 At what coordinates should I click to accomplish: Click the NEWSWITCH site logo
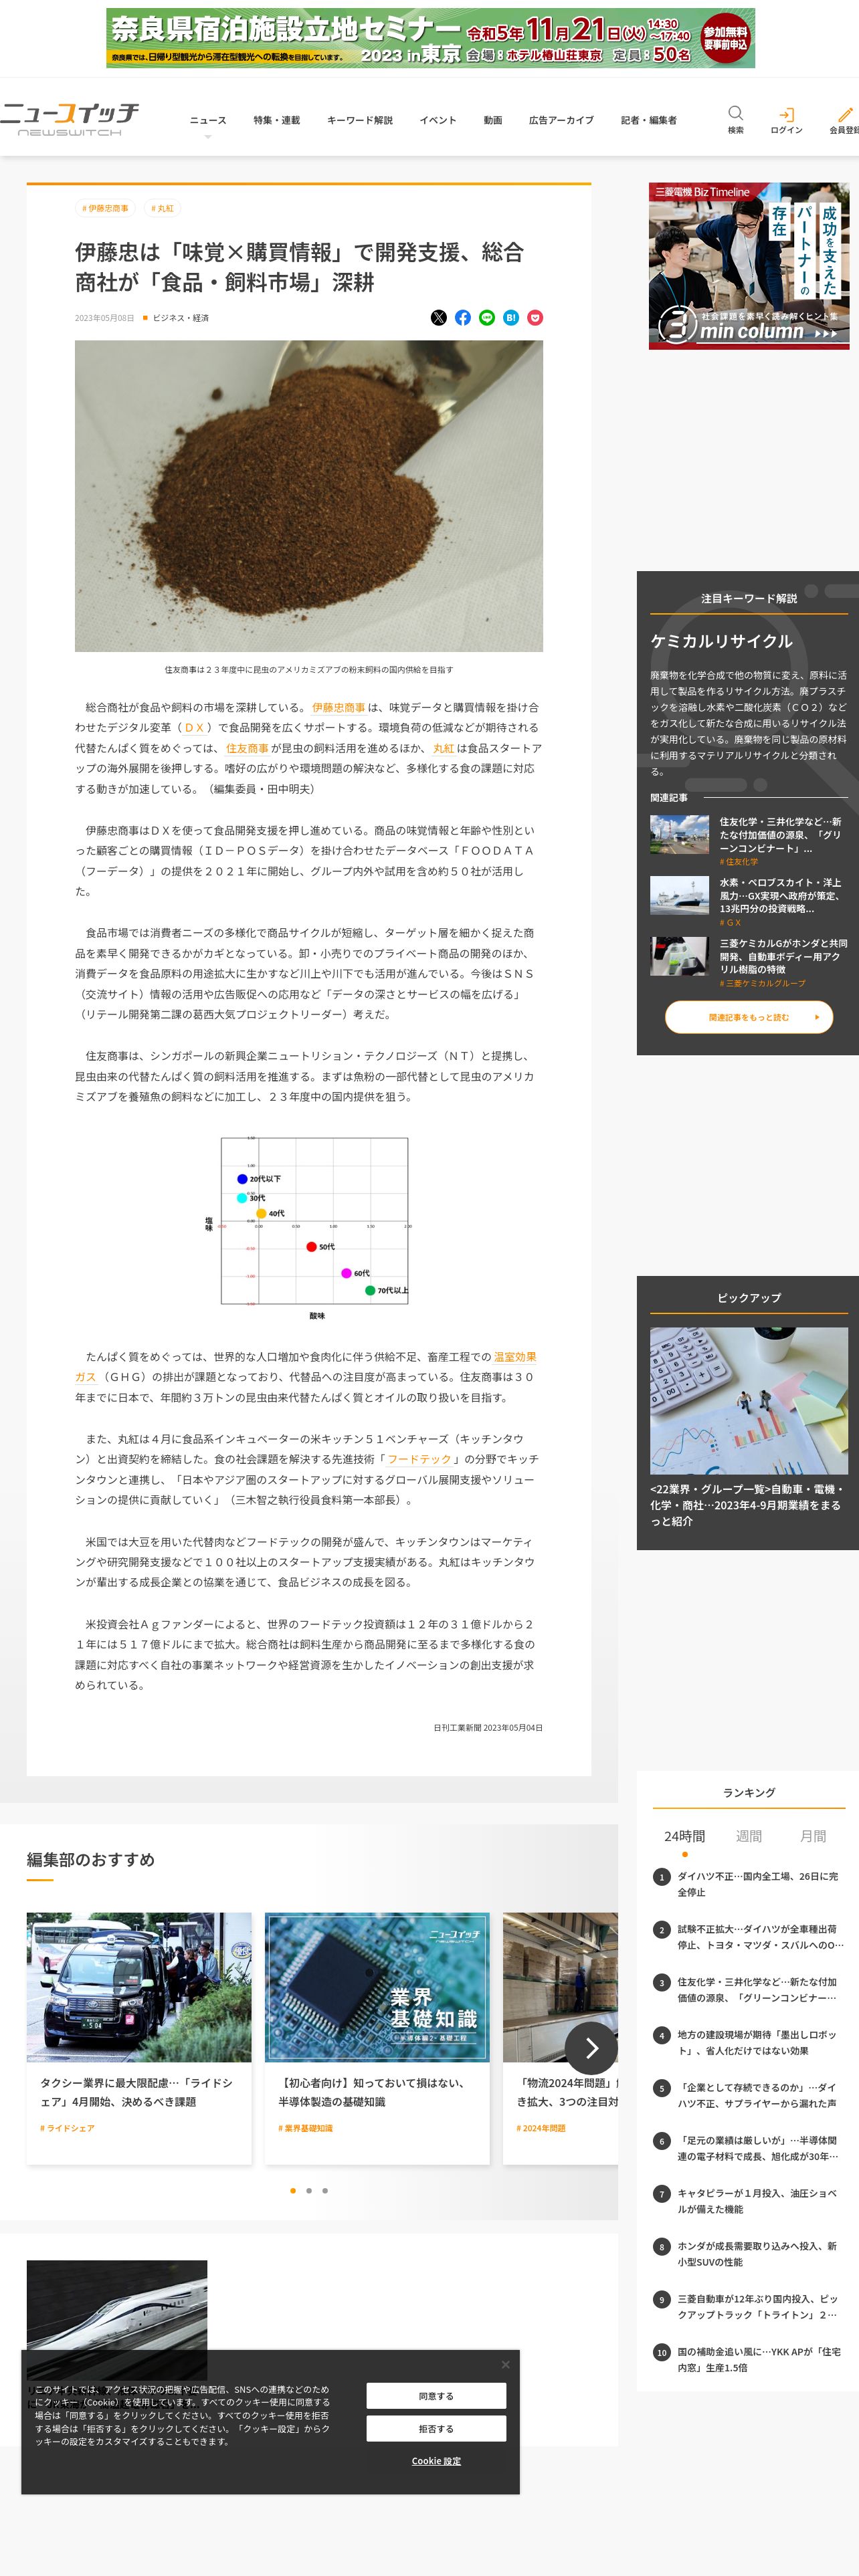(x=69, y=119)
